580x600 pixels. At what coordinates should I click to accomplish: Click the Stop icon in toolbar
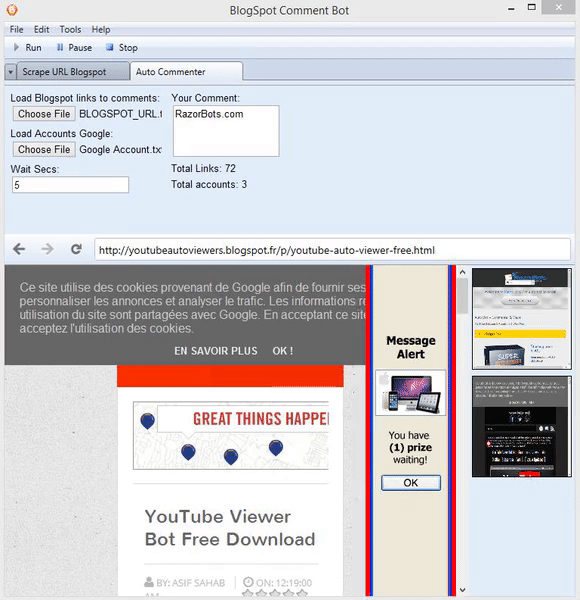point(110,47)
